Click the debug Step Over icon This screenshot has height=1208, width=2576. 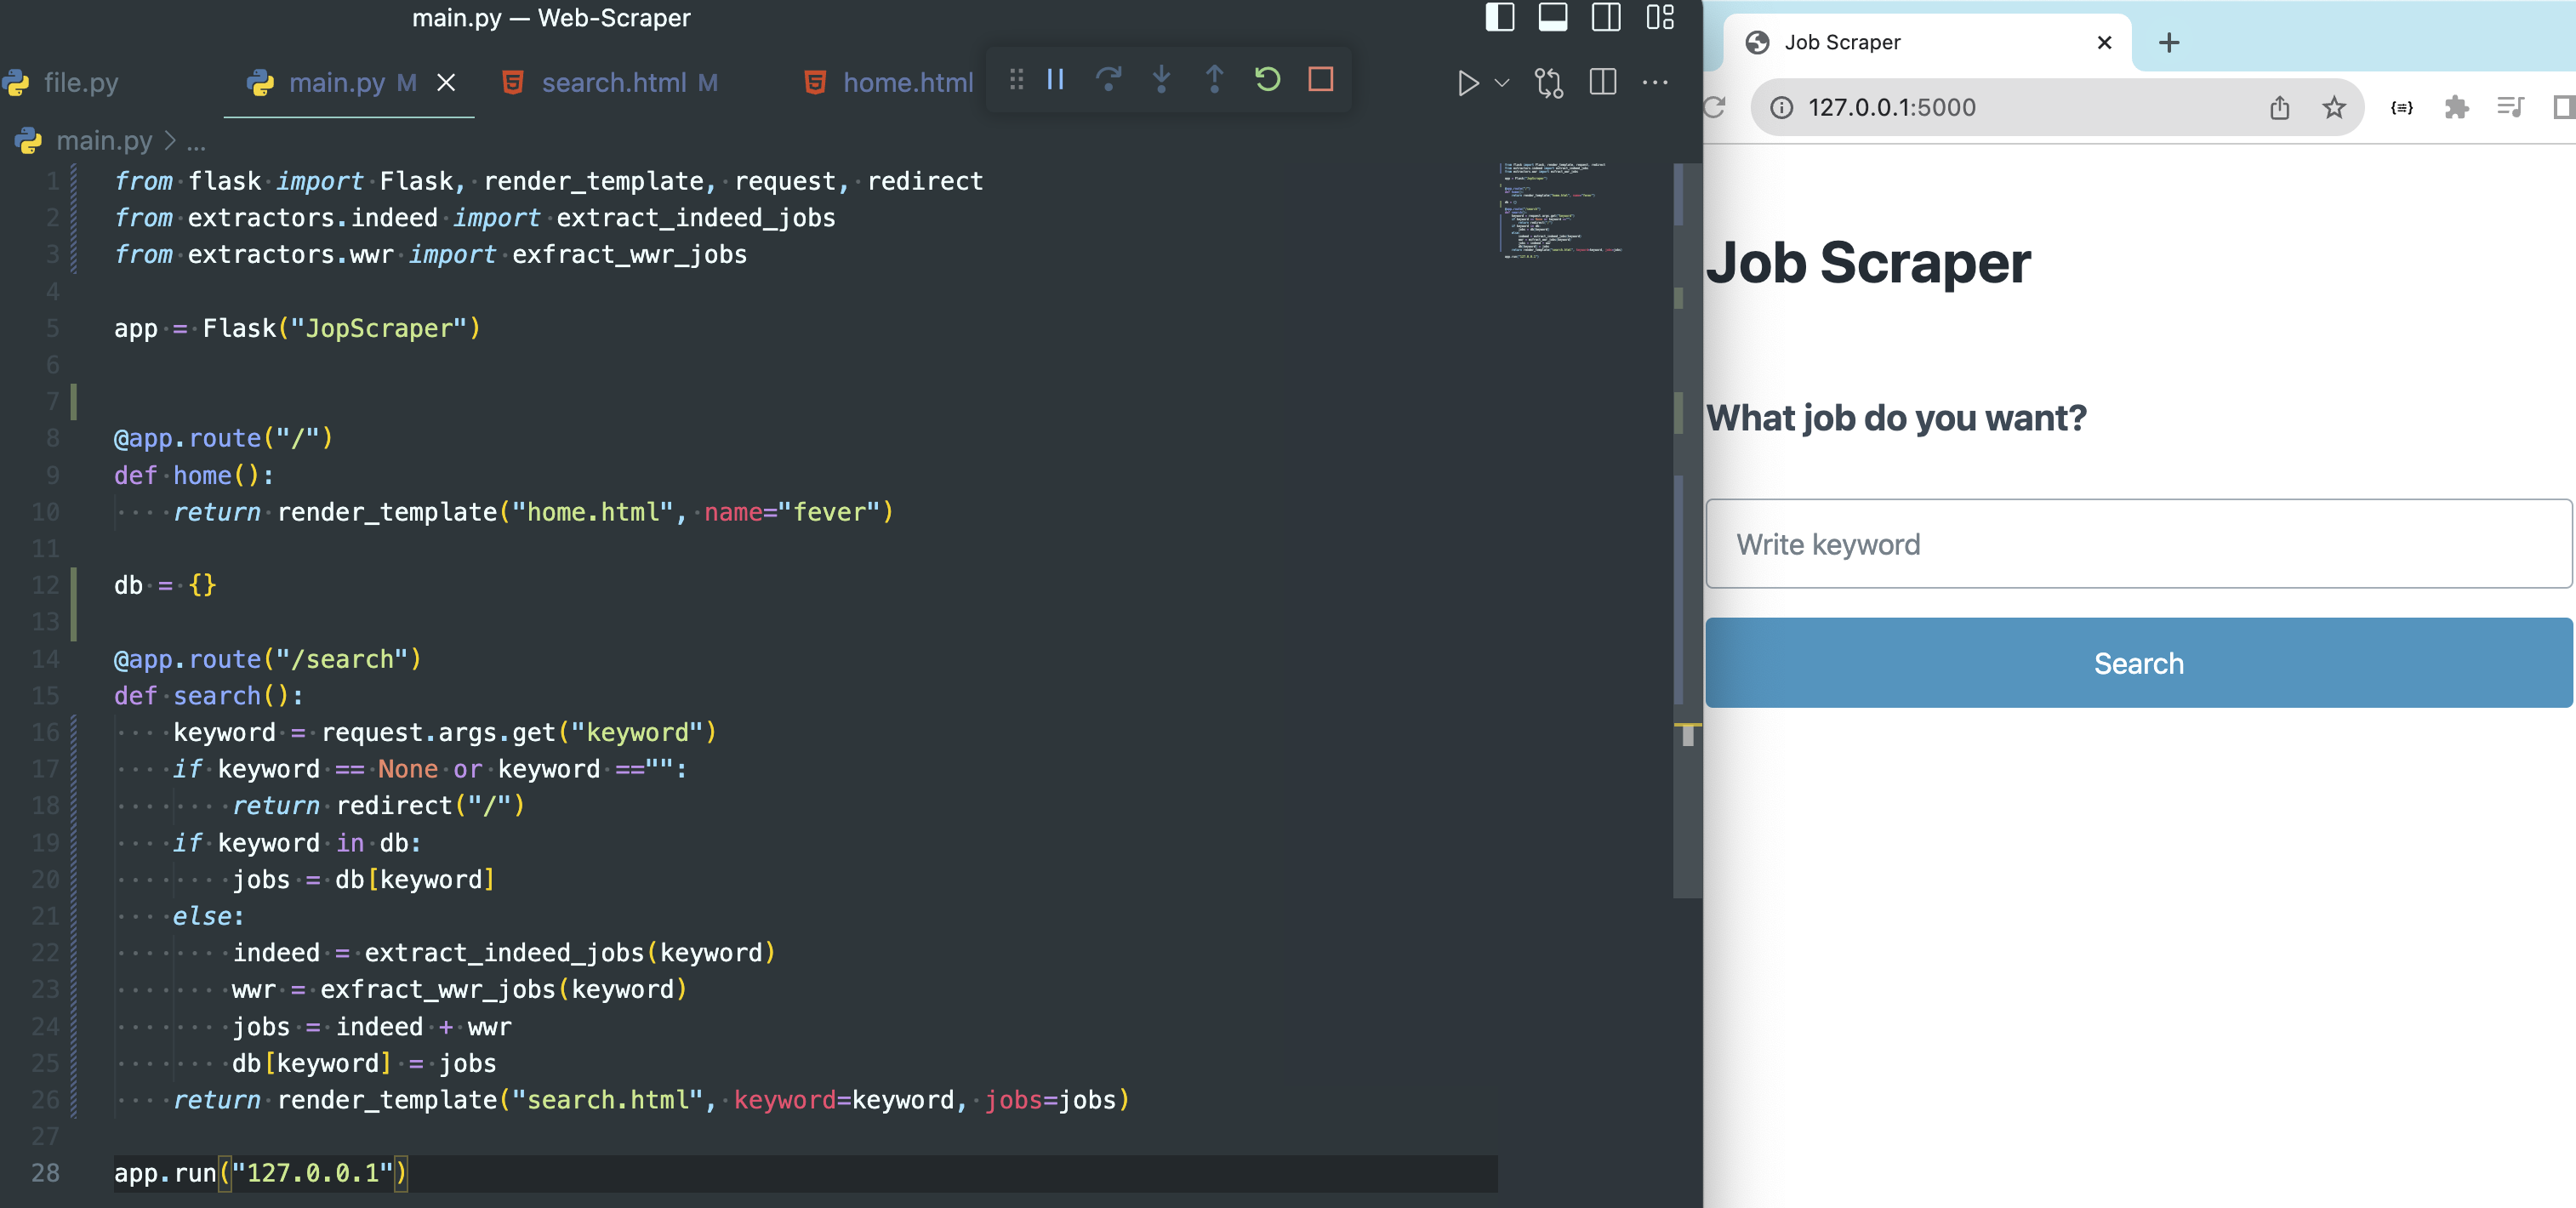(1108, 80)
